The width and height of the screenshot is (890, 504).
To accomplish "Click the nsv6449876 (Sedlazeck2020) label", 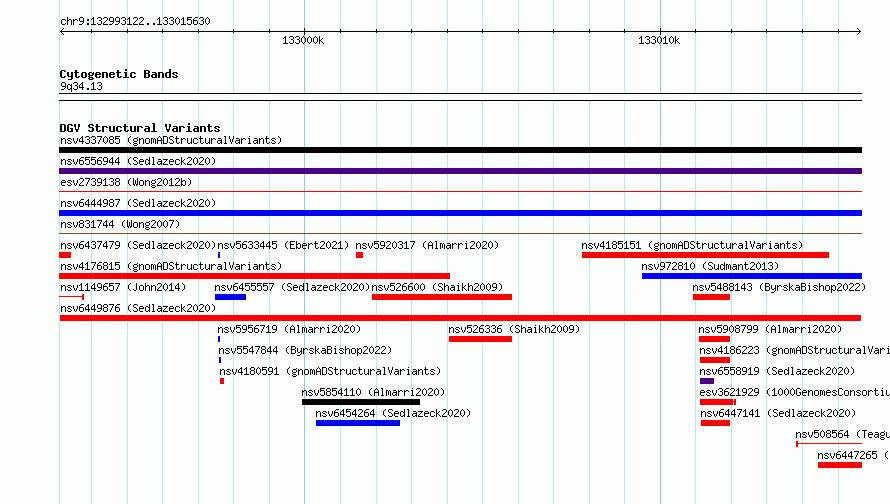I will 138,308.
